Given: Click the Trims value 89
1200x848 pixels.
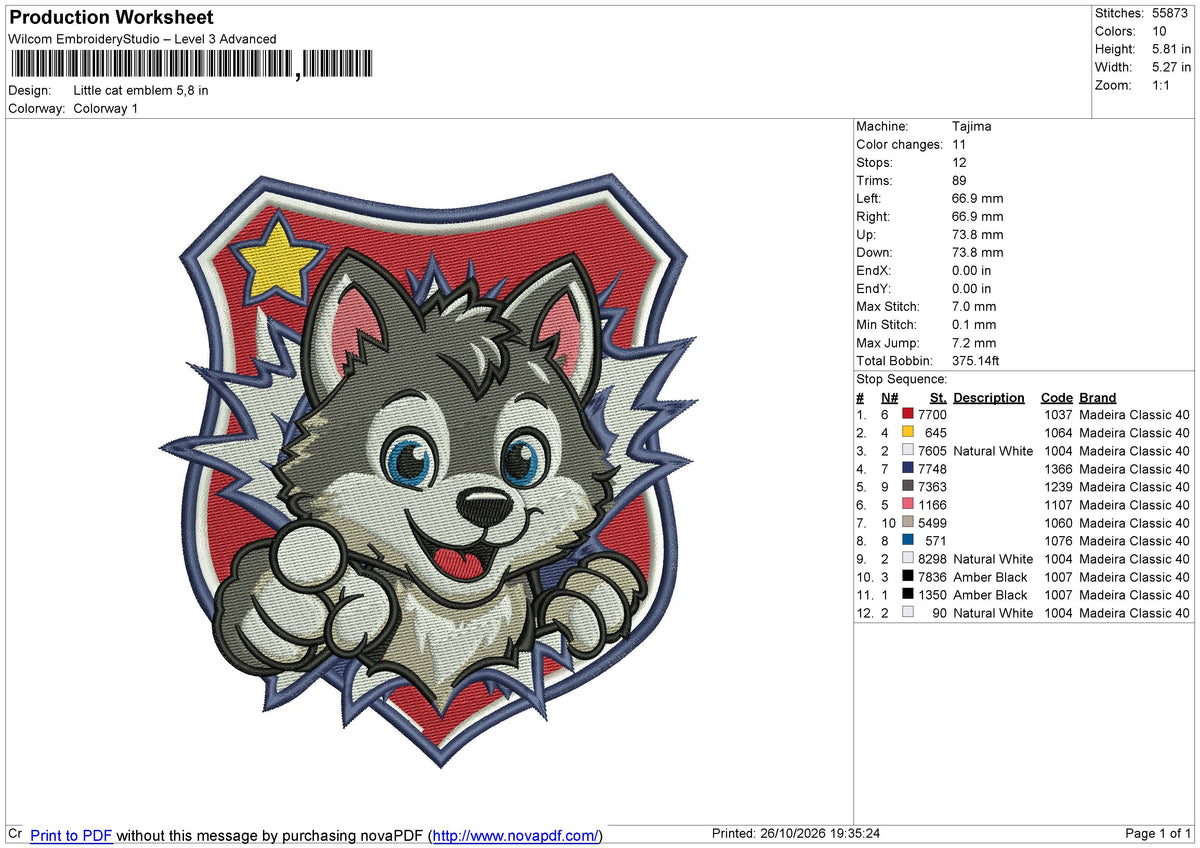Looking at the screenshot, I should pos(961,180).
